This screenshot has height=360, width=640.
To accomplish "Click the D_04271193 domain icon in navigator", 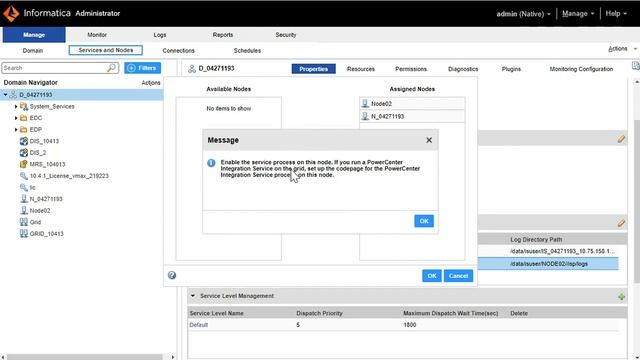I will coord(13,95).
